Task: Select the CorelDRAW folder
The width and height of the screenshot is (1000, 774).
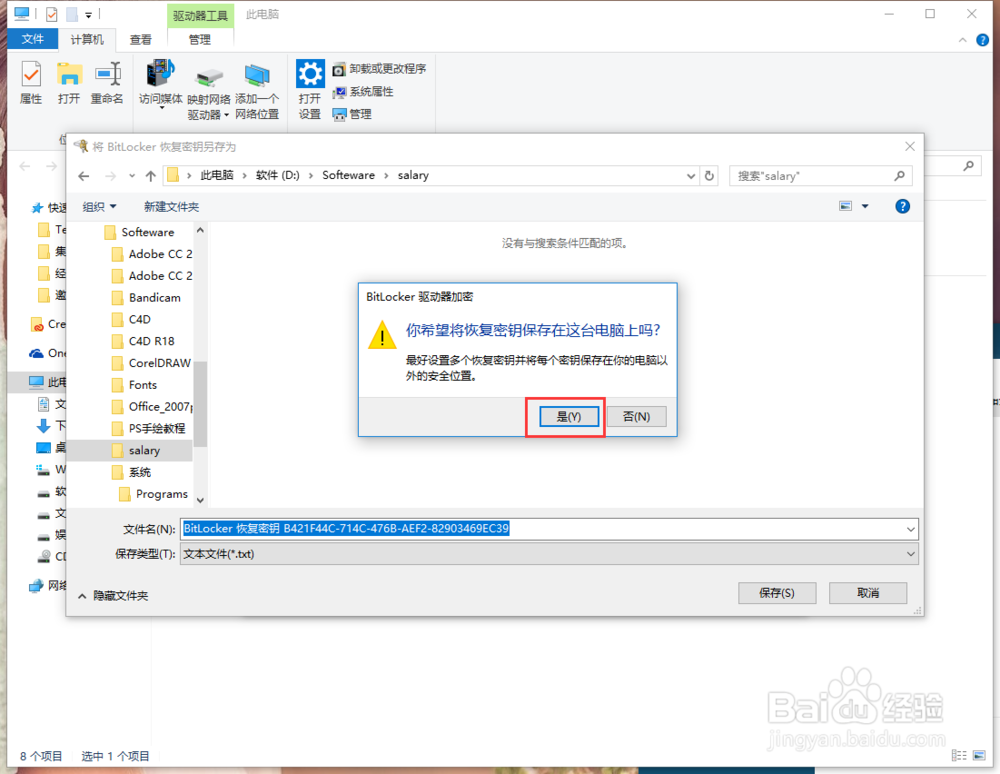Action: click(x=151, y=363)
